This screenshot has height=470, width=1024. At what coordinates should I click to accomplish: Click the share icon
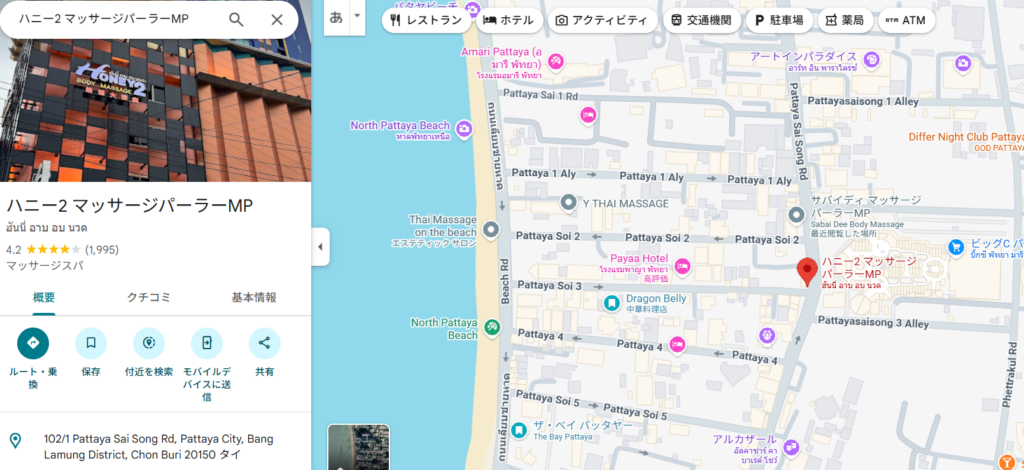pyautogui.click(x=265, y=343)
